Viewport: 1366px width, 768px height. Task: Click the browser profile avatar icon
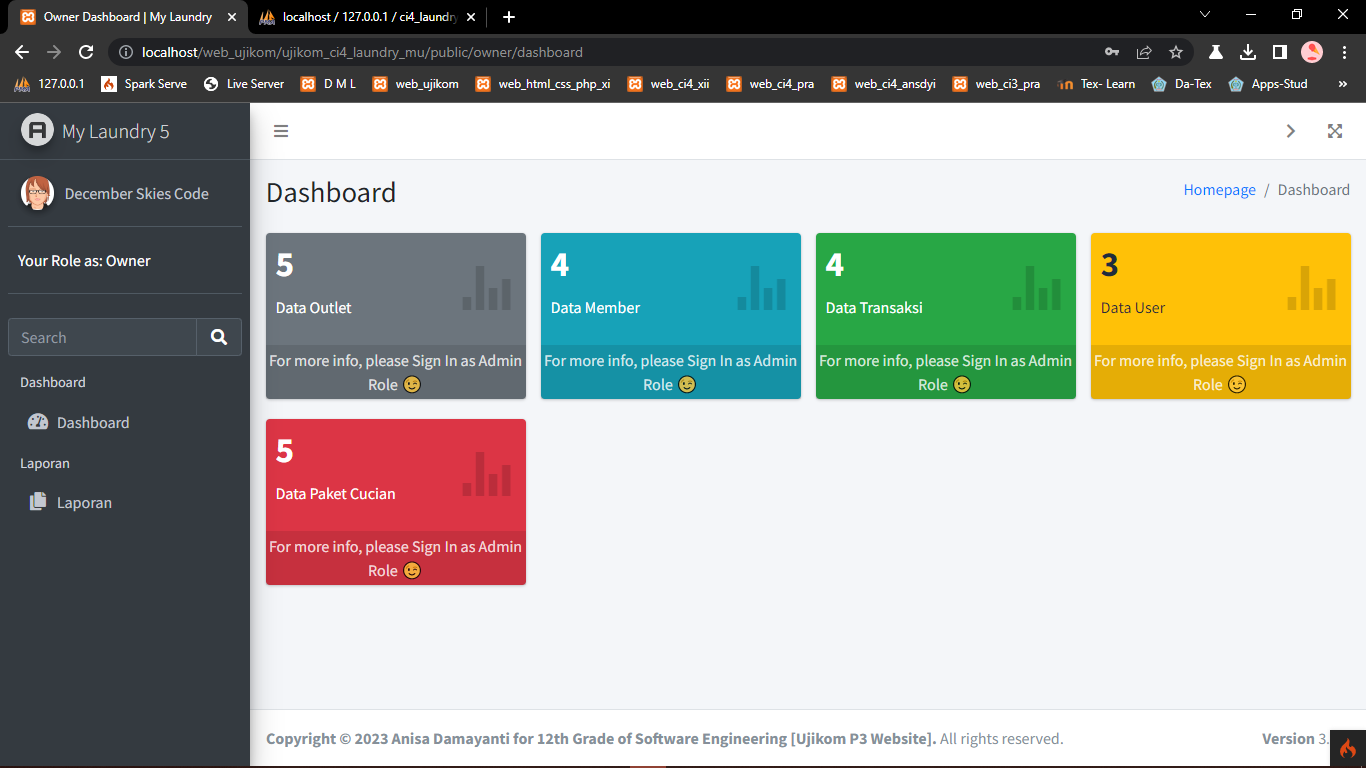[1312, 51]
